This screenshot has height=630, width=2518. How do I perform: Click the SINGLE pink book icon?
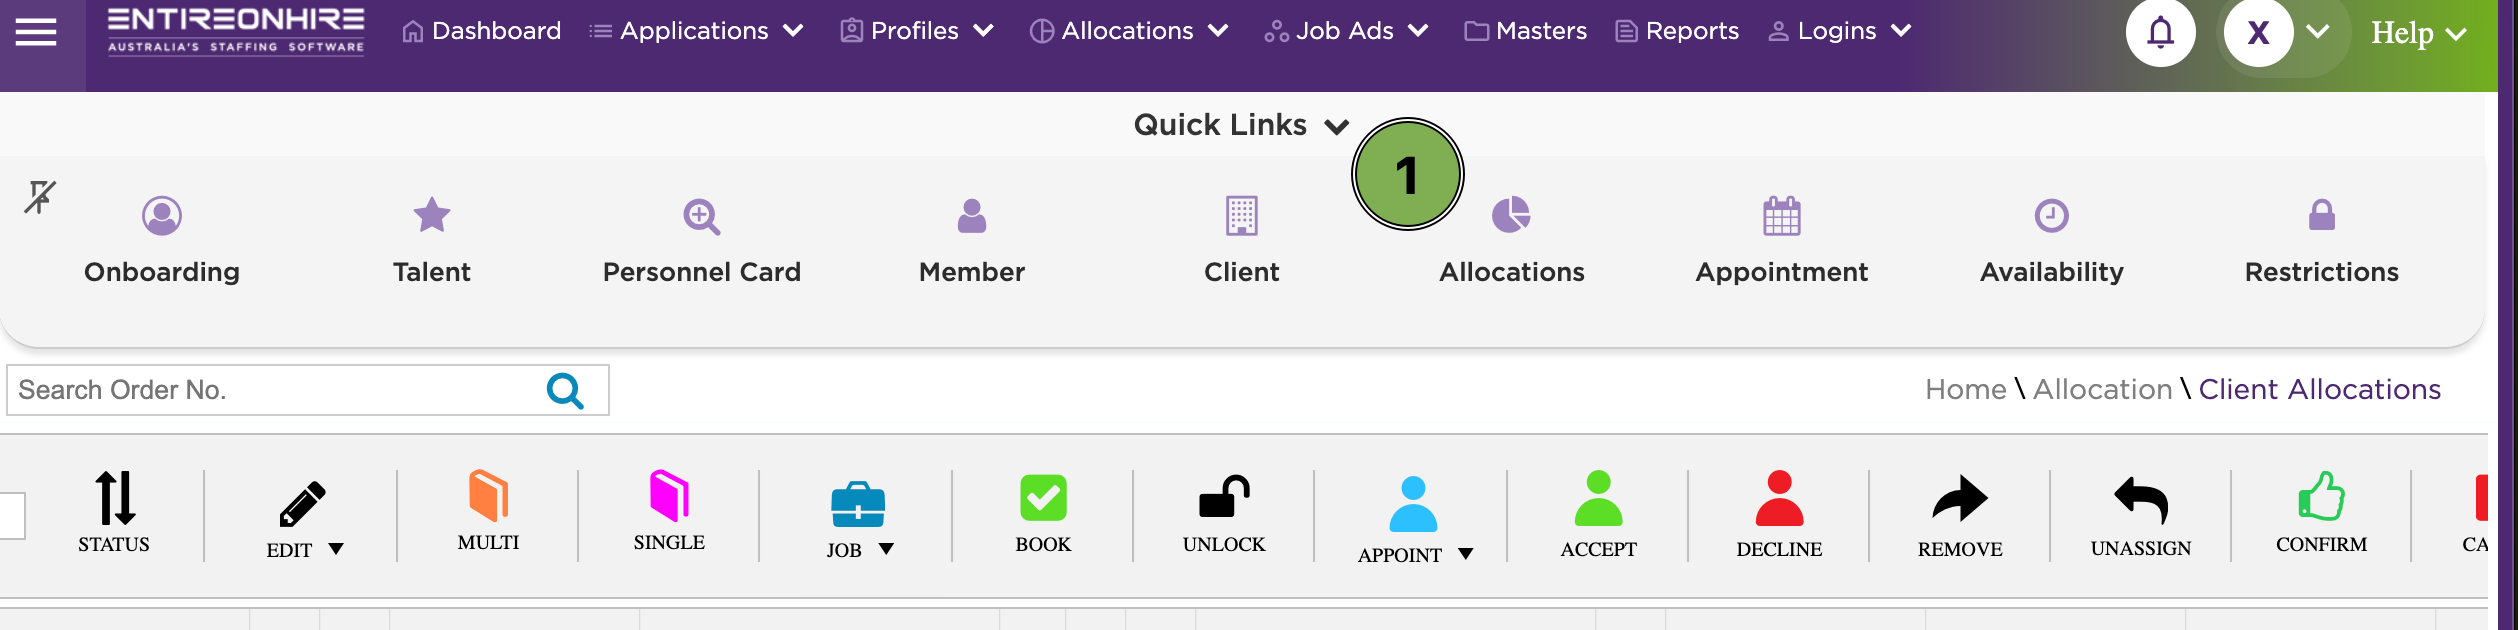click(x=669, y=496)
